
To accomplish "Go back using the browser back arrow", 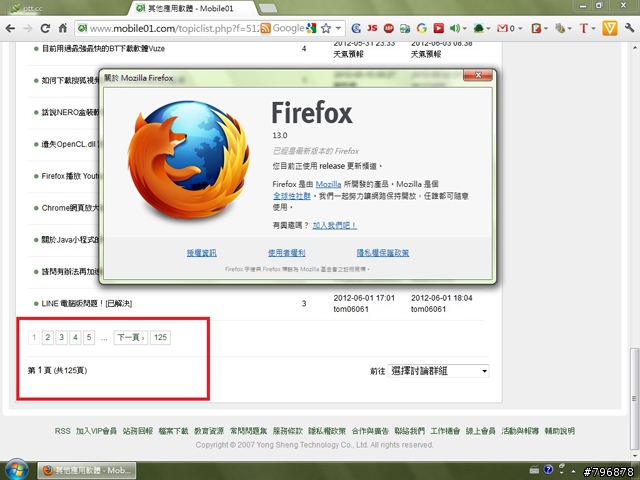I will tap(11, 28).
